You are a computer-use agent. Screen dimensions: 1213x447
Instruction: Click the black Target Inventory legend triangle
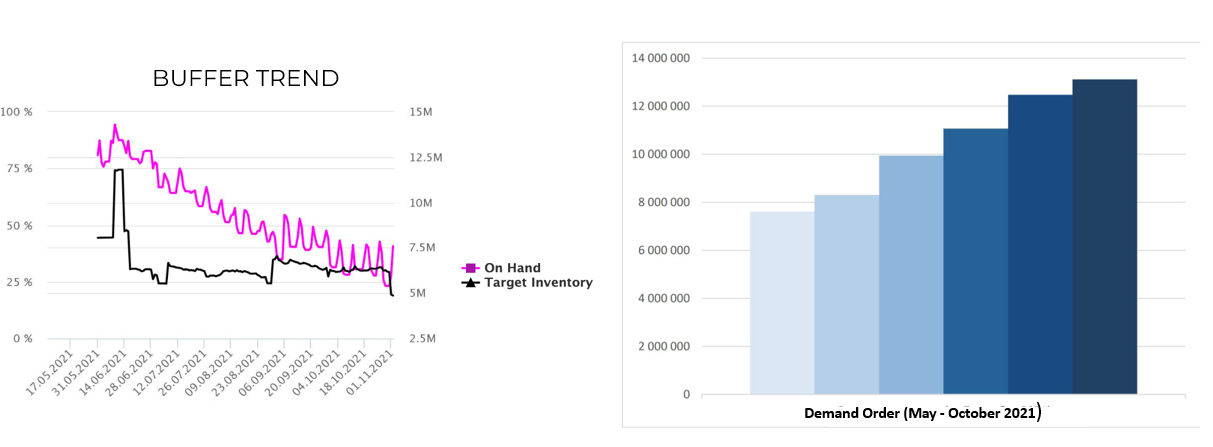point(469,283)
